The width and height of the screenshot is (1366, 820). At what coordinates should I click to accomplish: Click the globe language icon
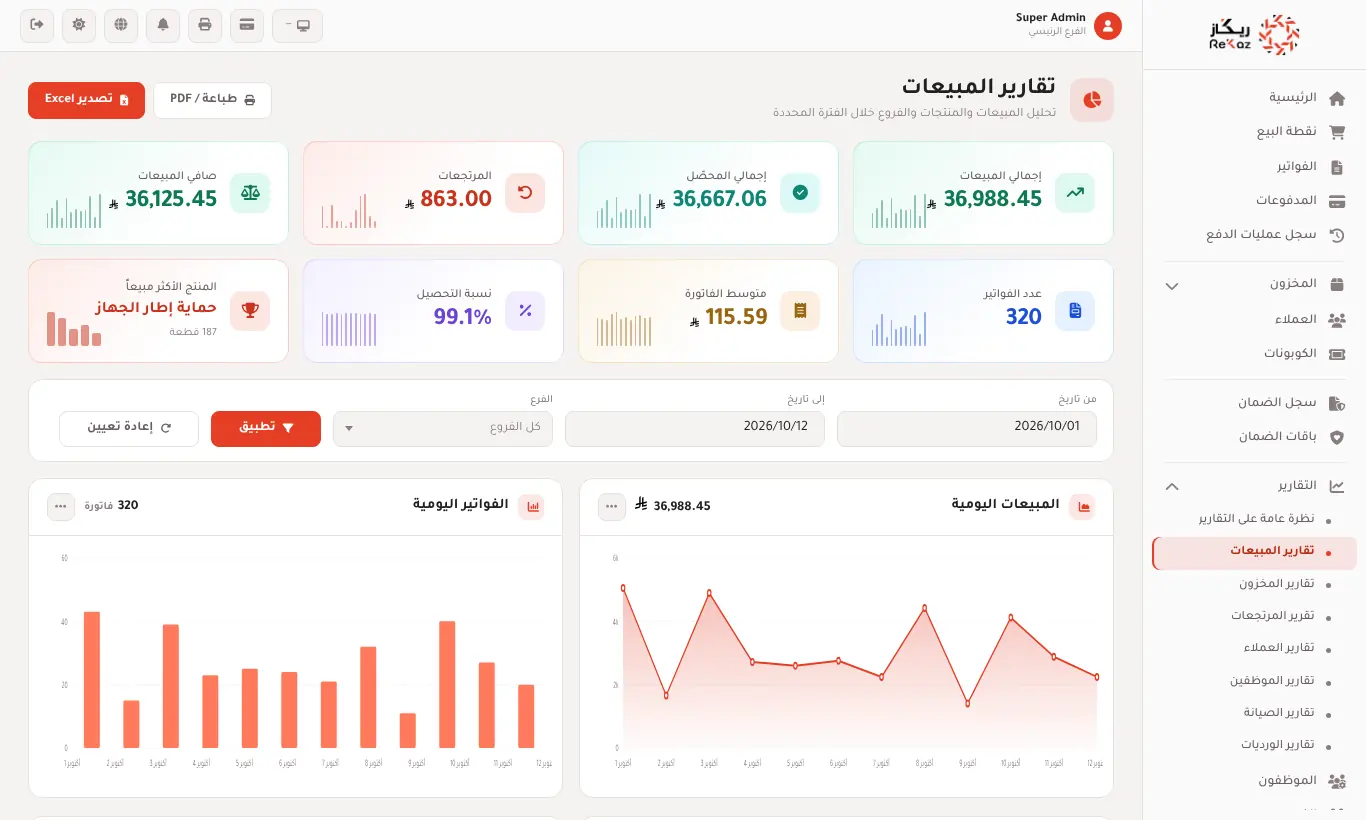(x=121, y=25)
